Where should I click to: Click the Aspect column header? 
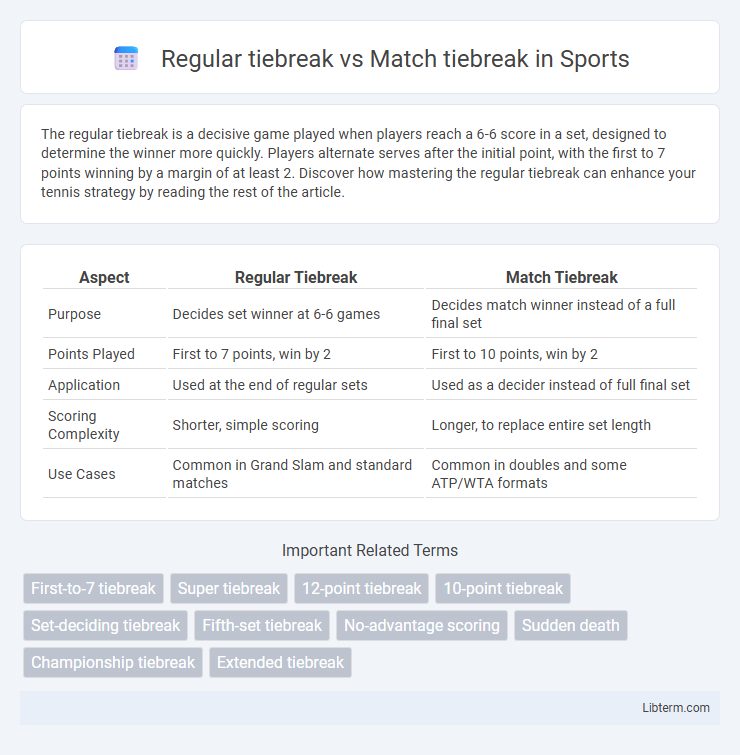pos(104,277)
